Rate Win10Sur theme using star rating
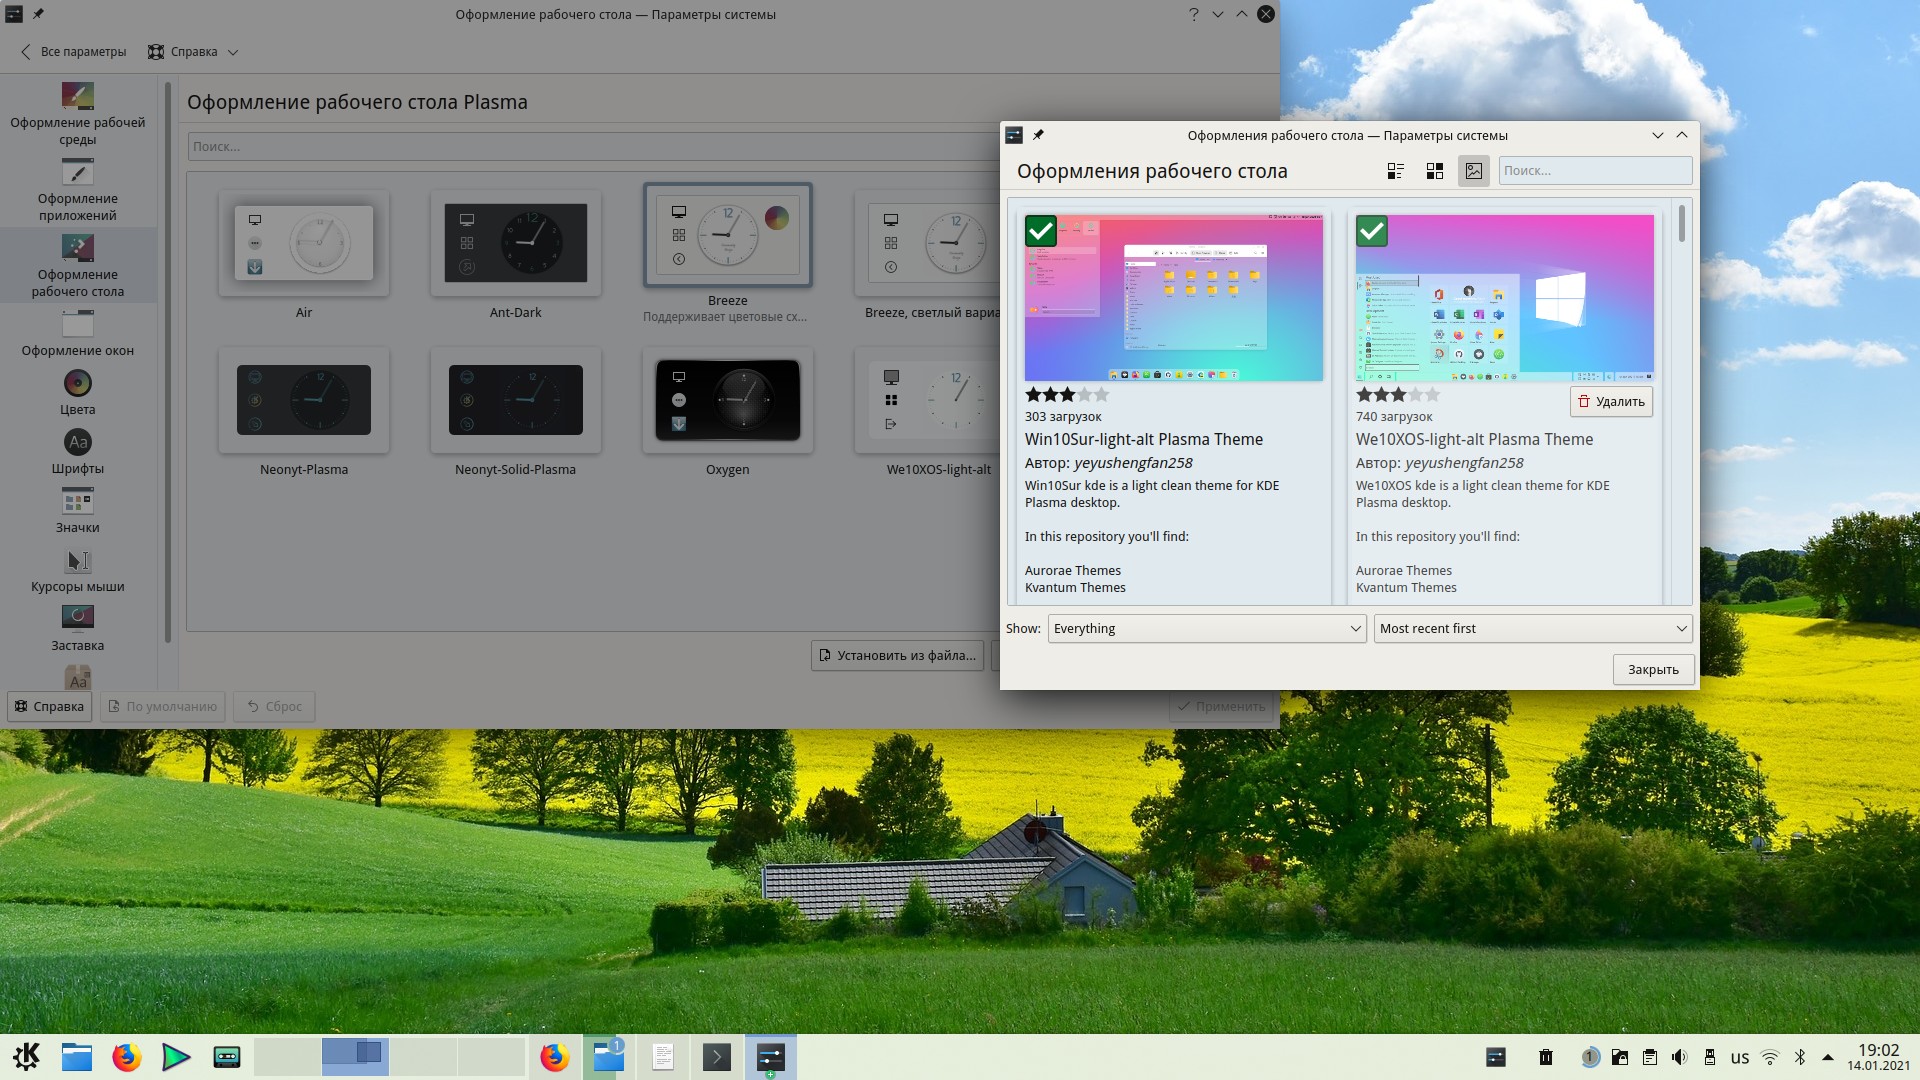The width and height of the screenshot is (1920, 1080). [1066, 395]
